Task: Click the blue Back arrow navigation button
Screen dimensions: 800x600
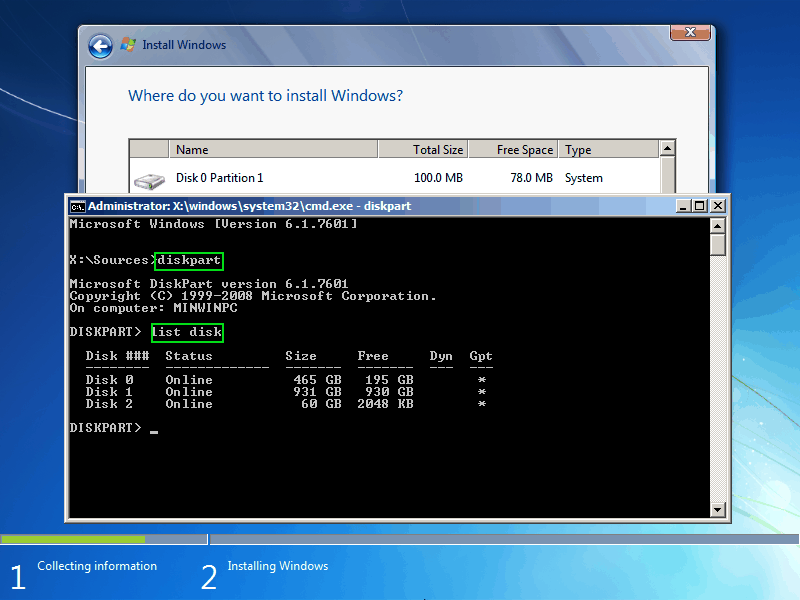Action: tap(100, 45)
